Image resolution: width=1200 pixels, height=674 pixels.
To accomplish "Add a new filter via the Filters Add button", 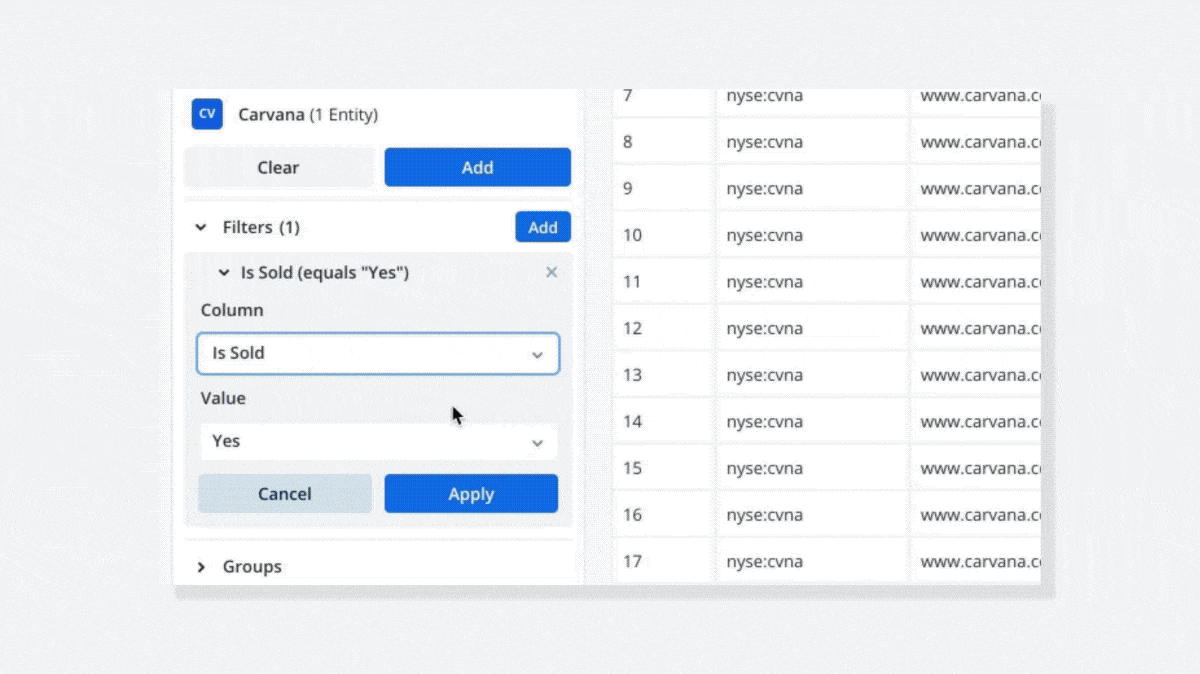I will point(543,227).
